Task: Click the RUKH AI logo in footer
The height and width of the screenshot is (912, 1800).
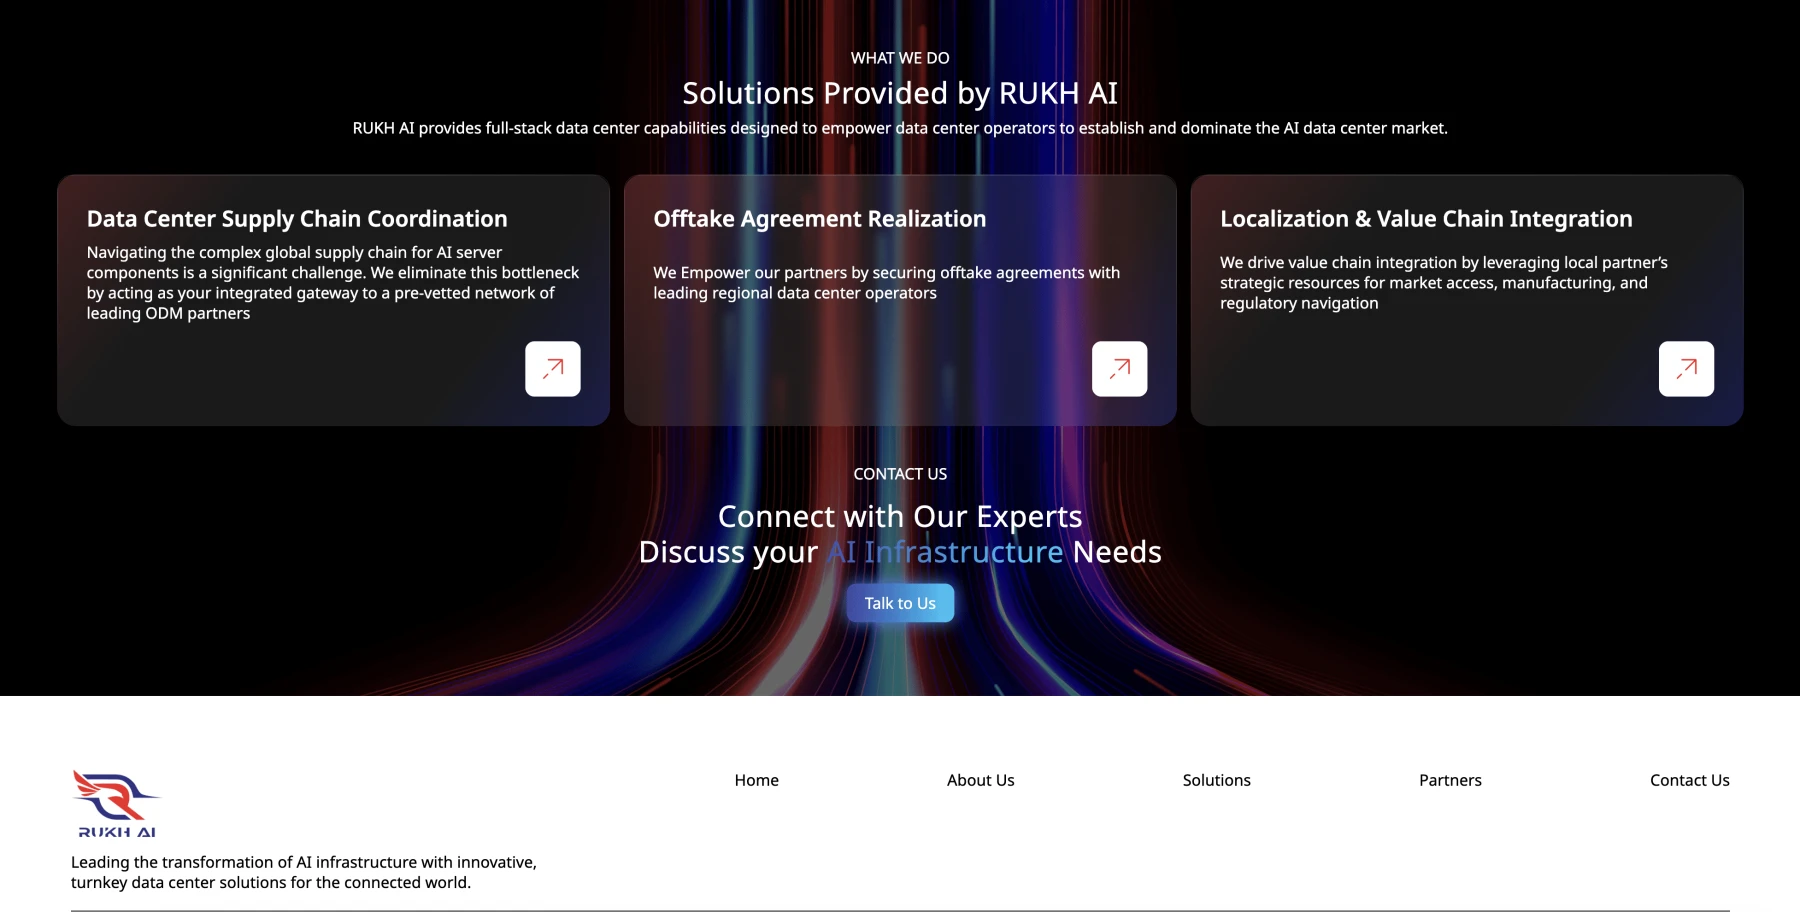Action: 116,804
